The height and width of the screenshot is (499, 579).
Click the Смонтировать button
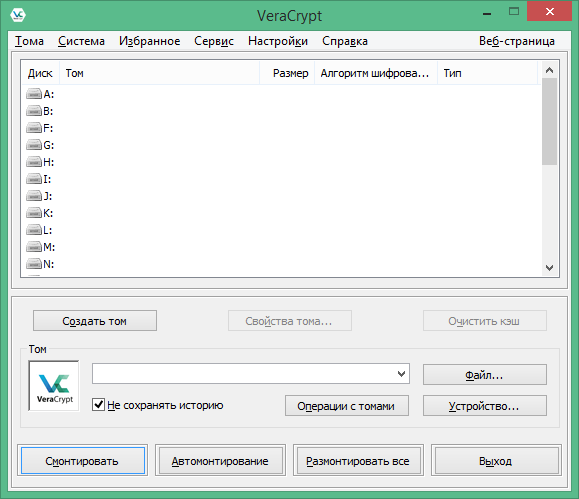click(x=82, y=460)
